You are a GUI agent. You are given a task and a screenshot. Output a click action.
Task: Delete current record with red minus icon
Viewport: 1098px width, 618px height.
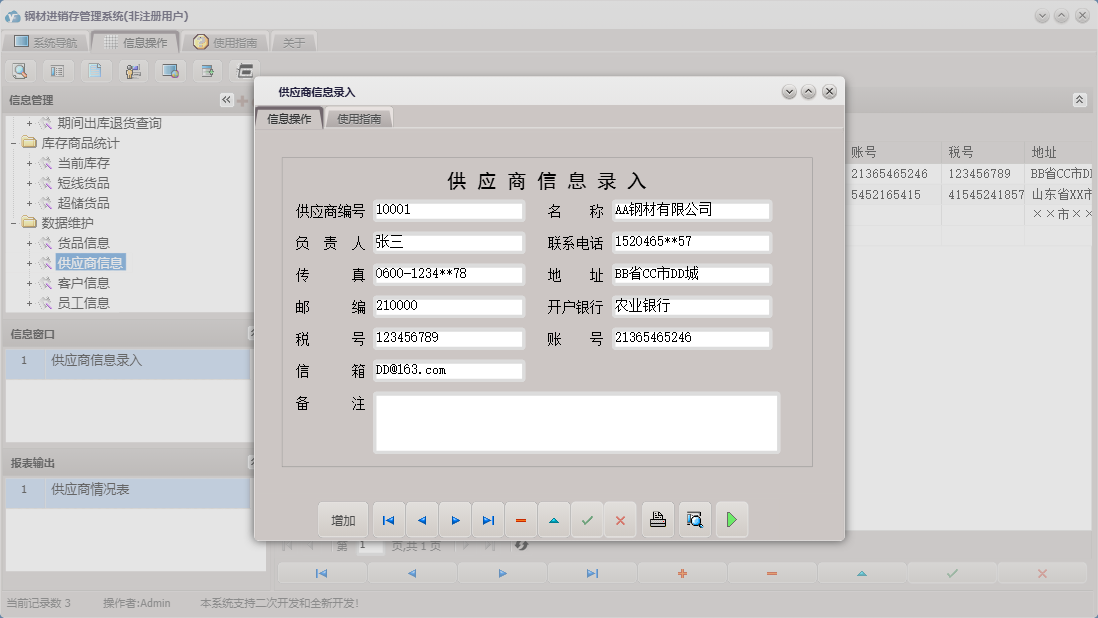(520, 520)
